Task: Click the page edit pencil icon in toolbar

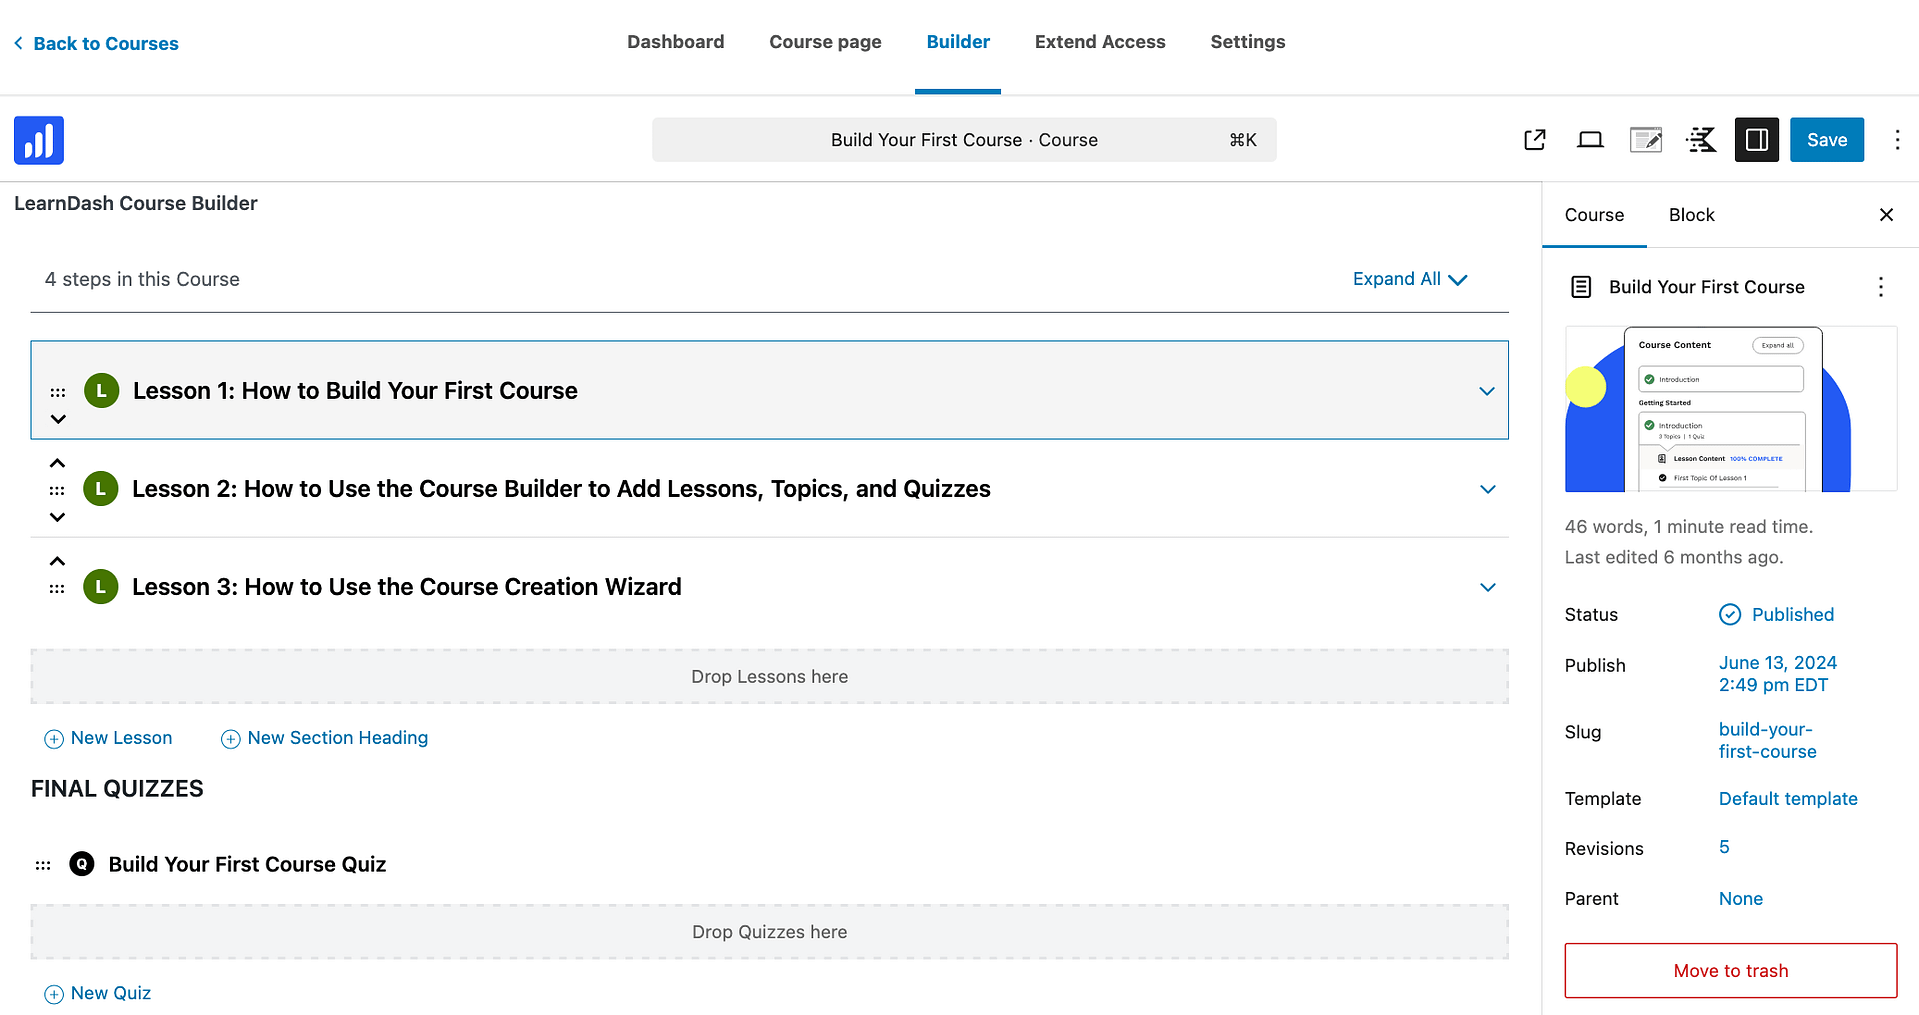Action: [1645, 140]
